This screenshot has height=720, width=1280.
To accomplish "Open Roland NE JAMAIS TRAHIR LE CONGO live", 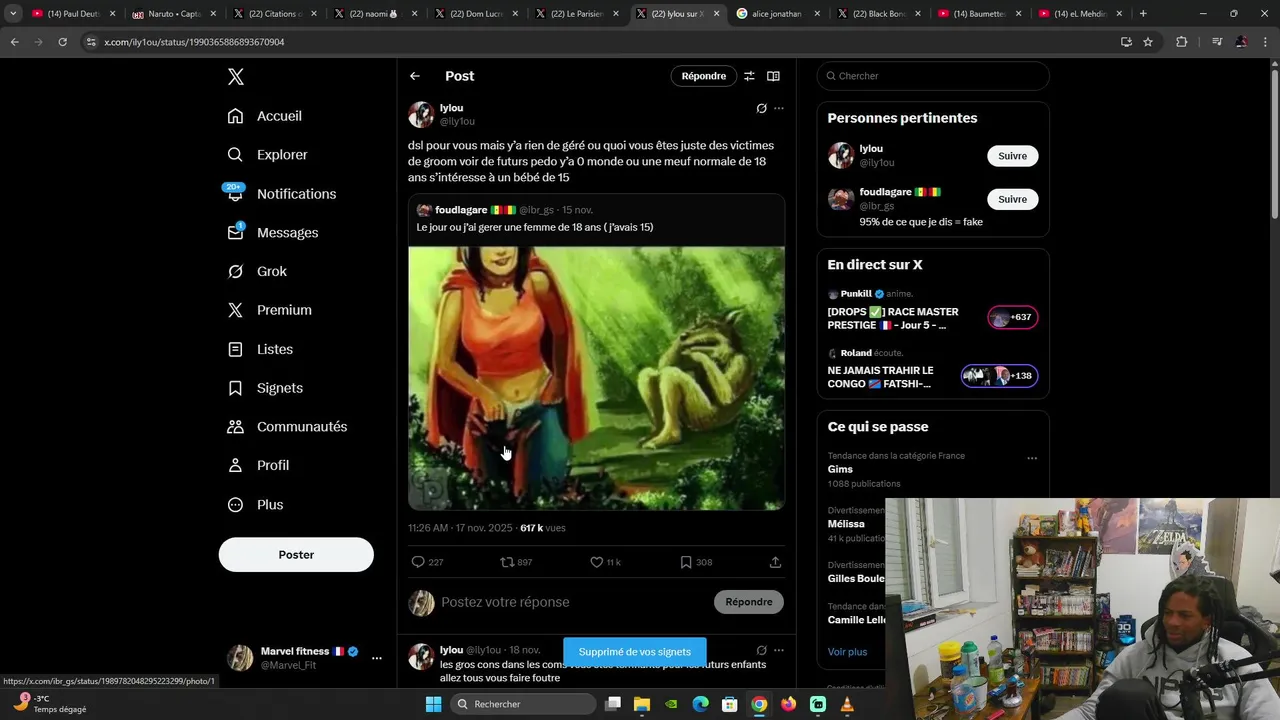I will [933, 369].
